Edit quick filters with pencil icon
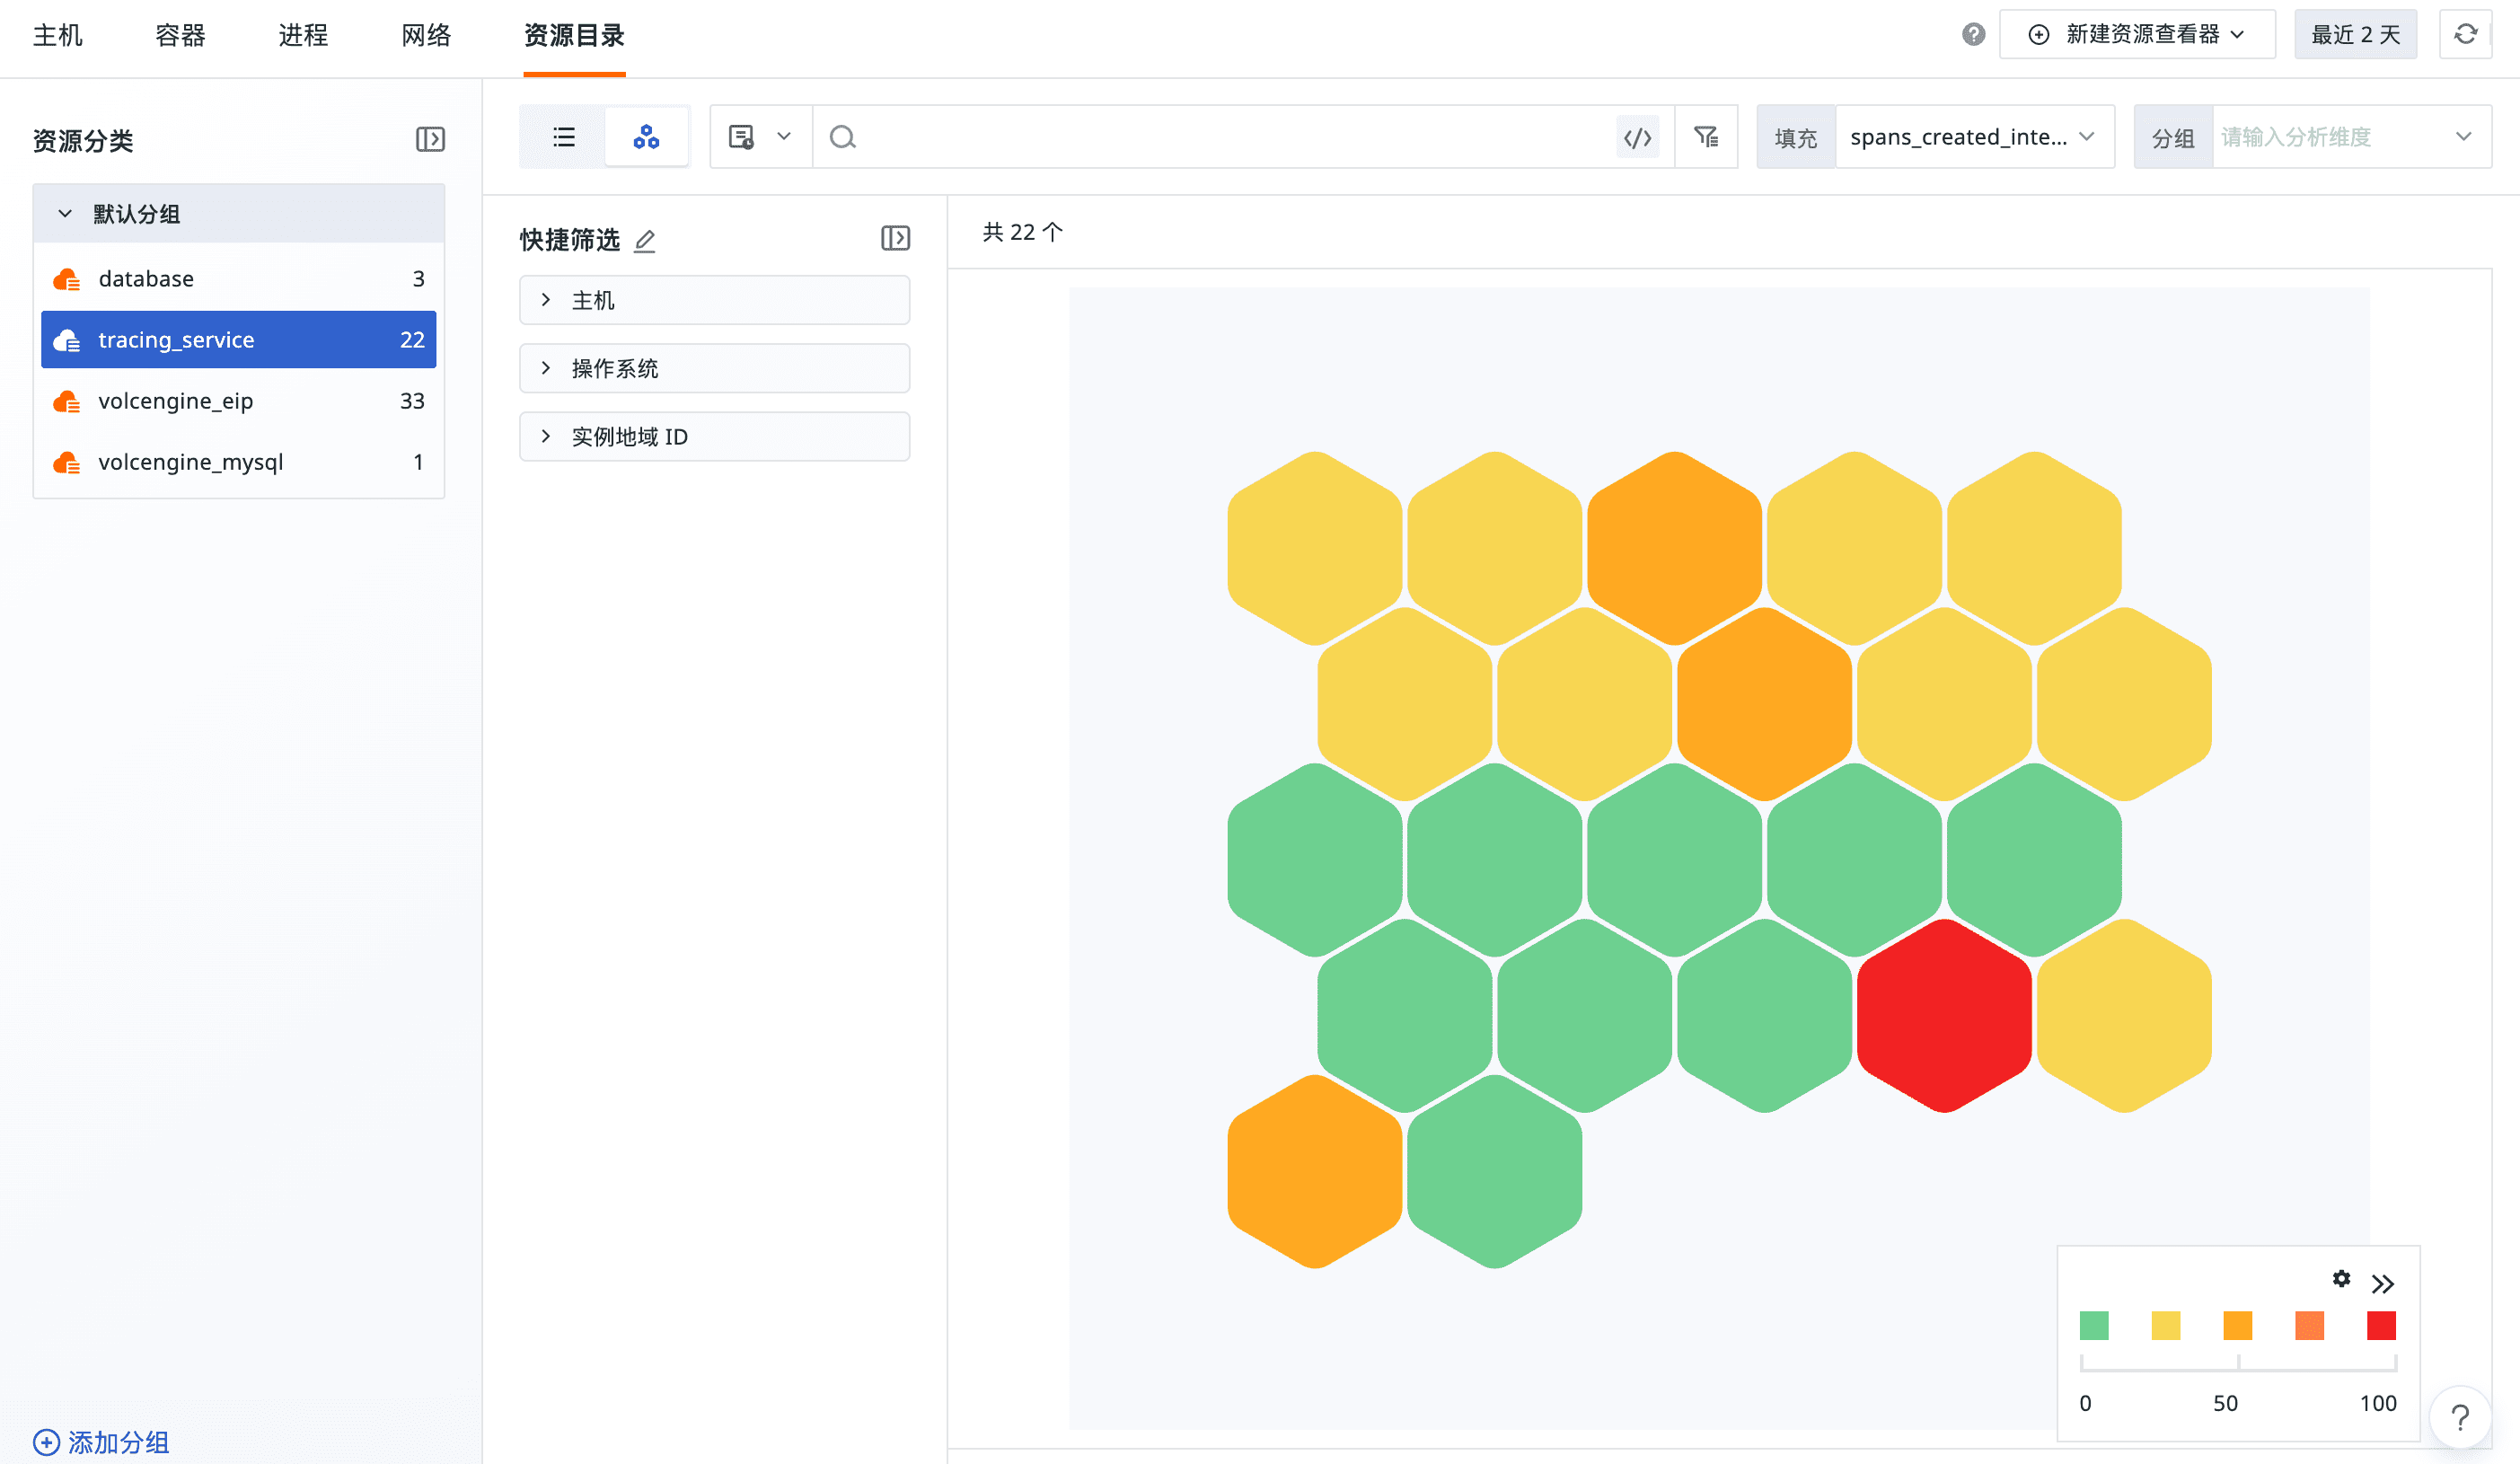The width and height of the screenshot is (2520, 1464). point(645,241)
